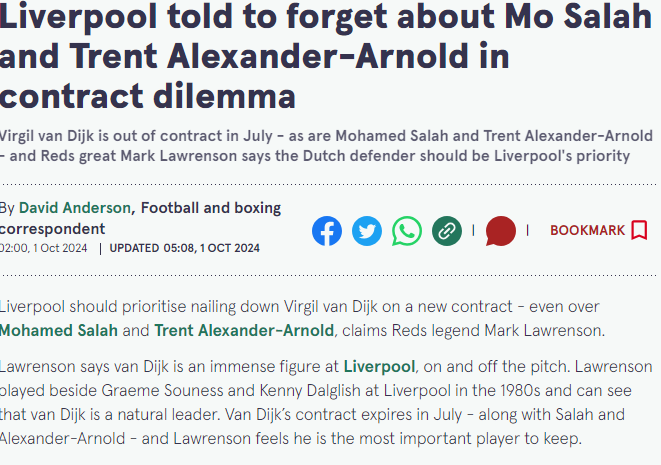Copy article link with chain icon

(447, 231)
